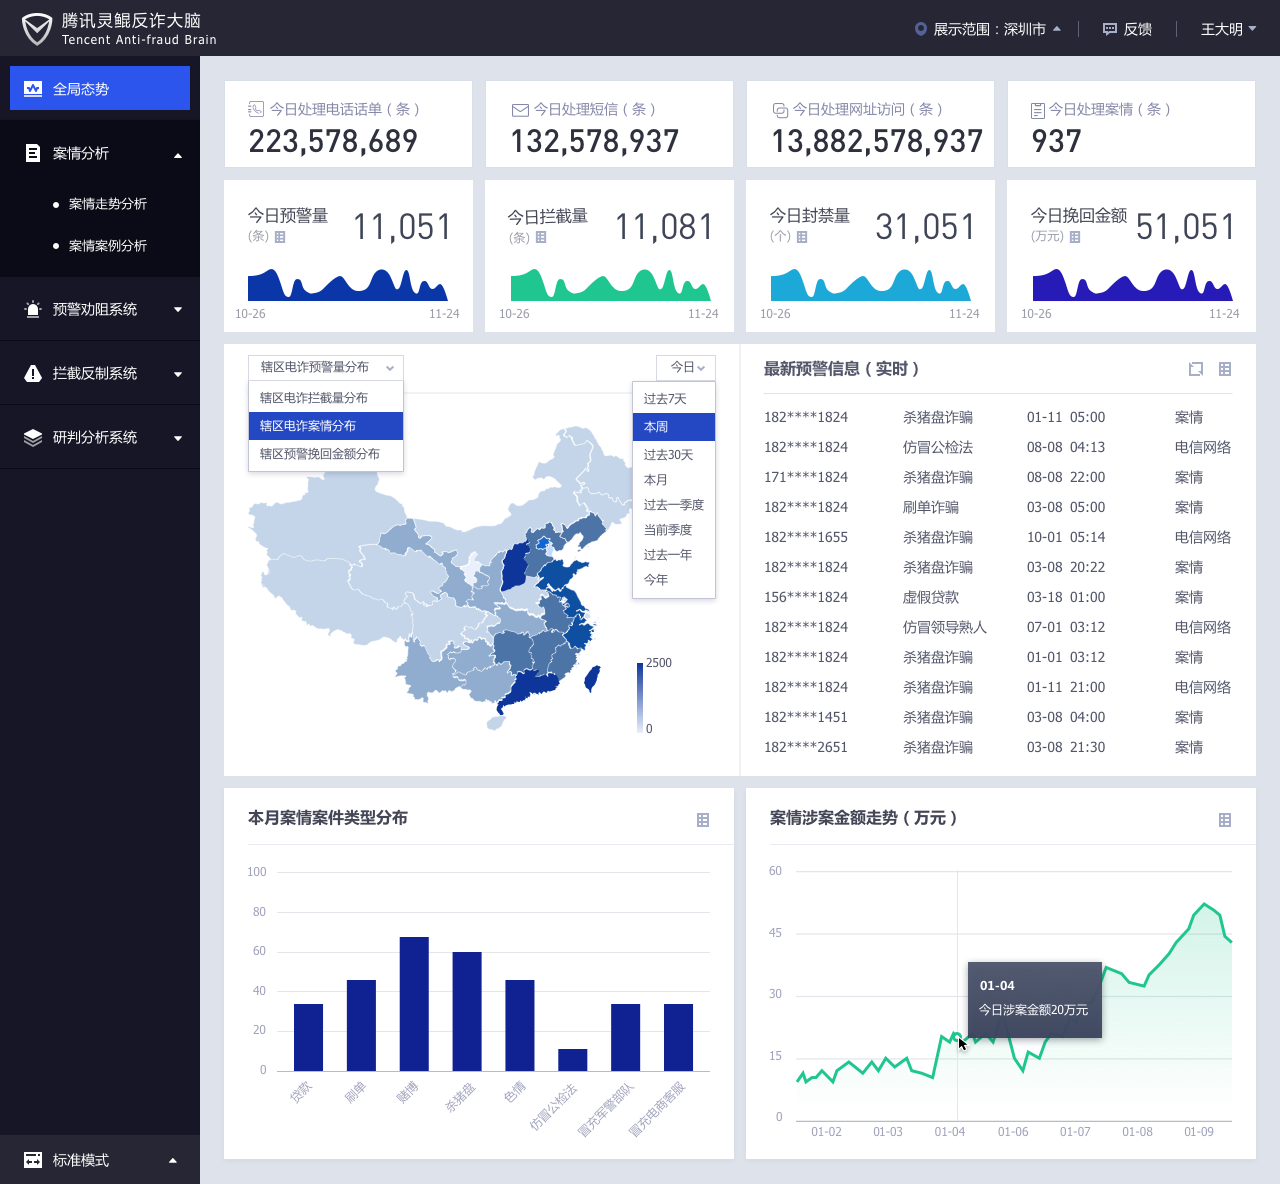Image resolution: width=1280 pixels, height=1184 pixels.
Task: Open table view for 案情涉案金额走势 chart
Action: coord(1225,820)
